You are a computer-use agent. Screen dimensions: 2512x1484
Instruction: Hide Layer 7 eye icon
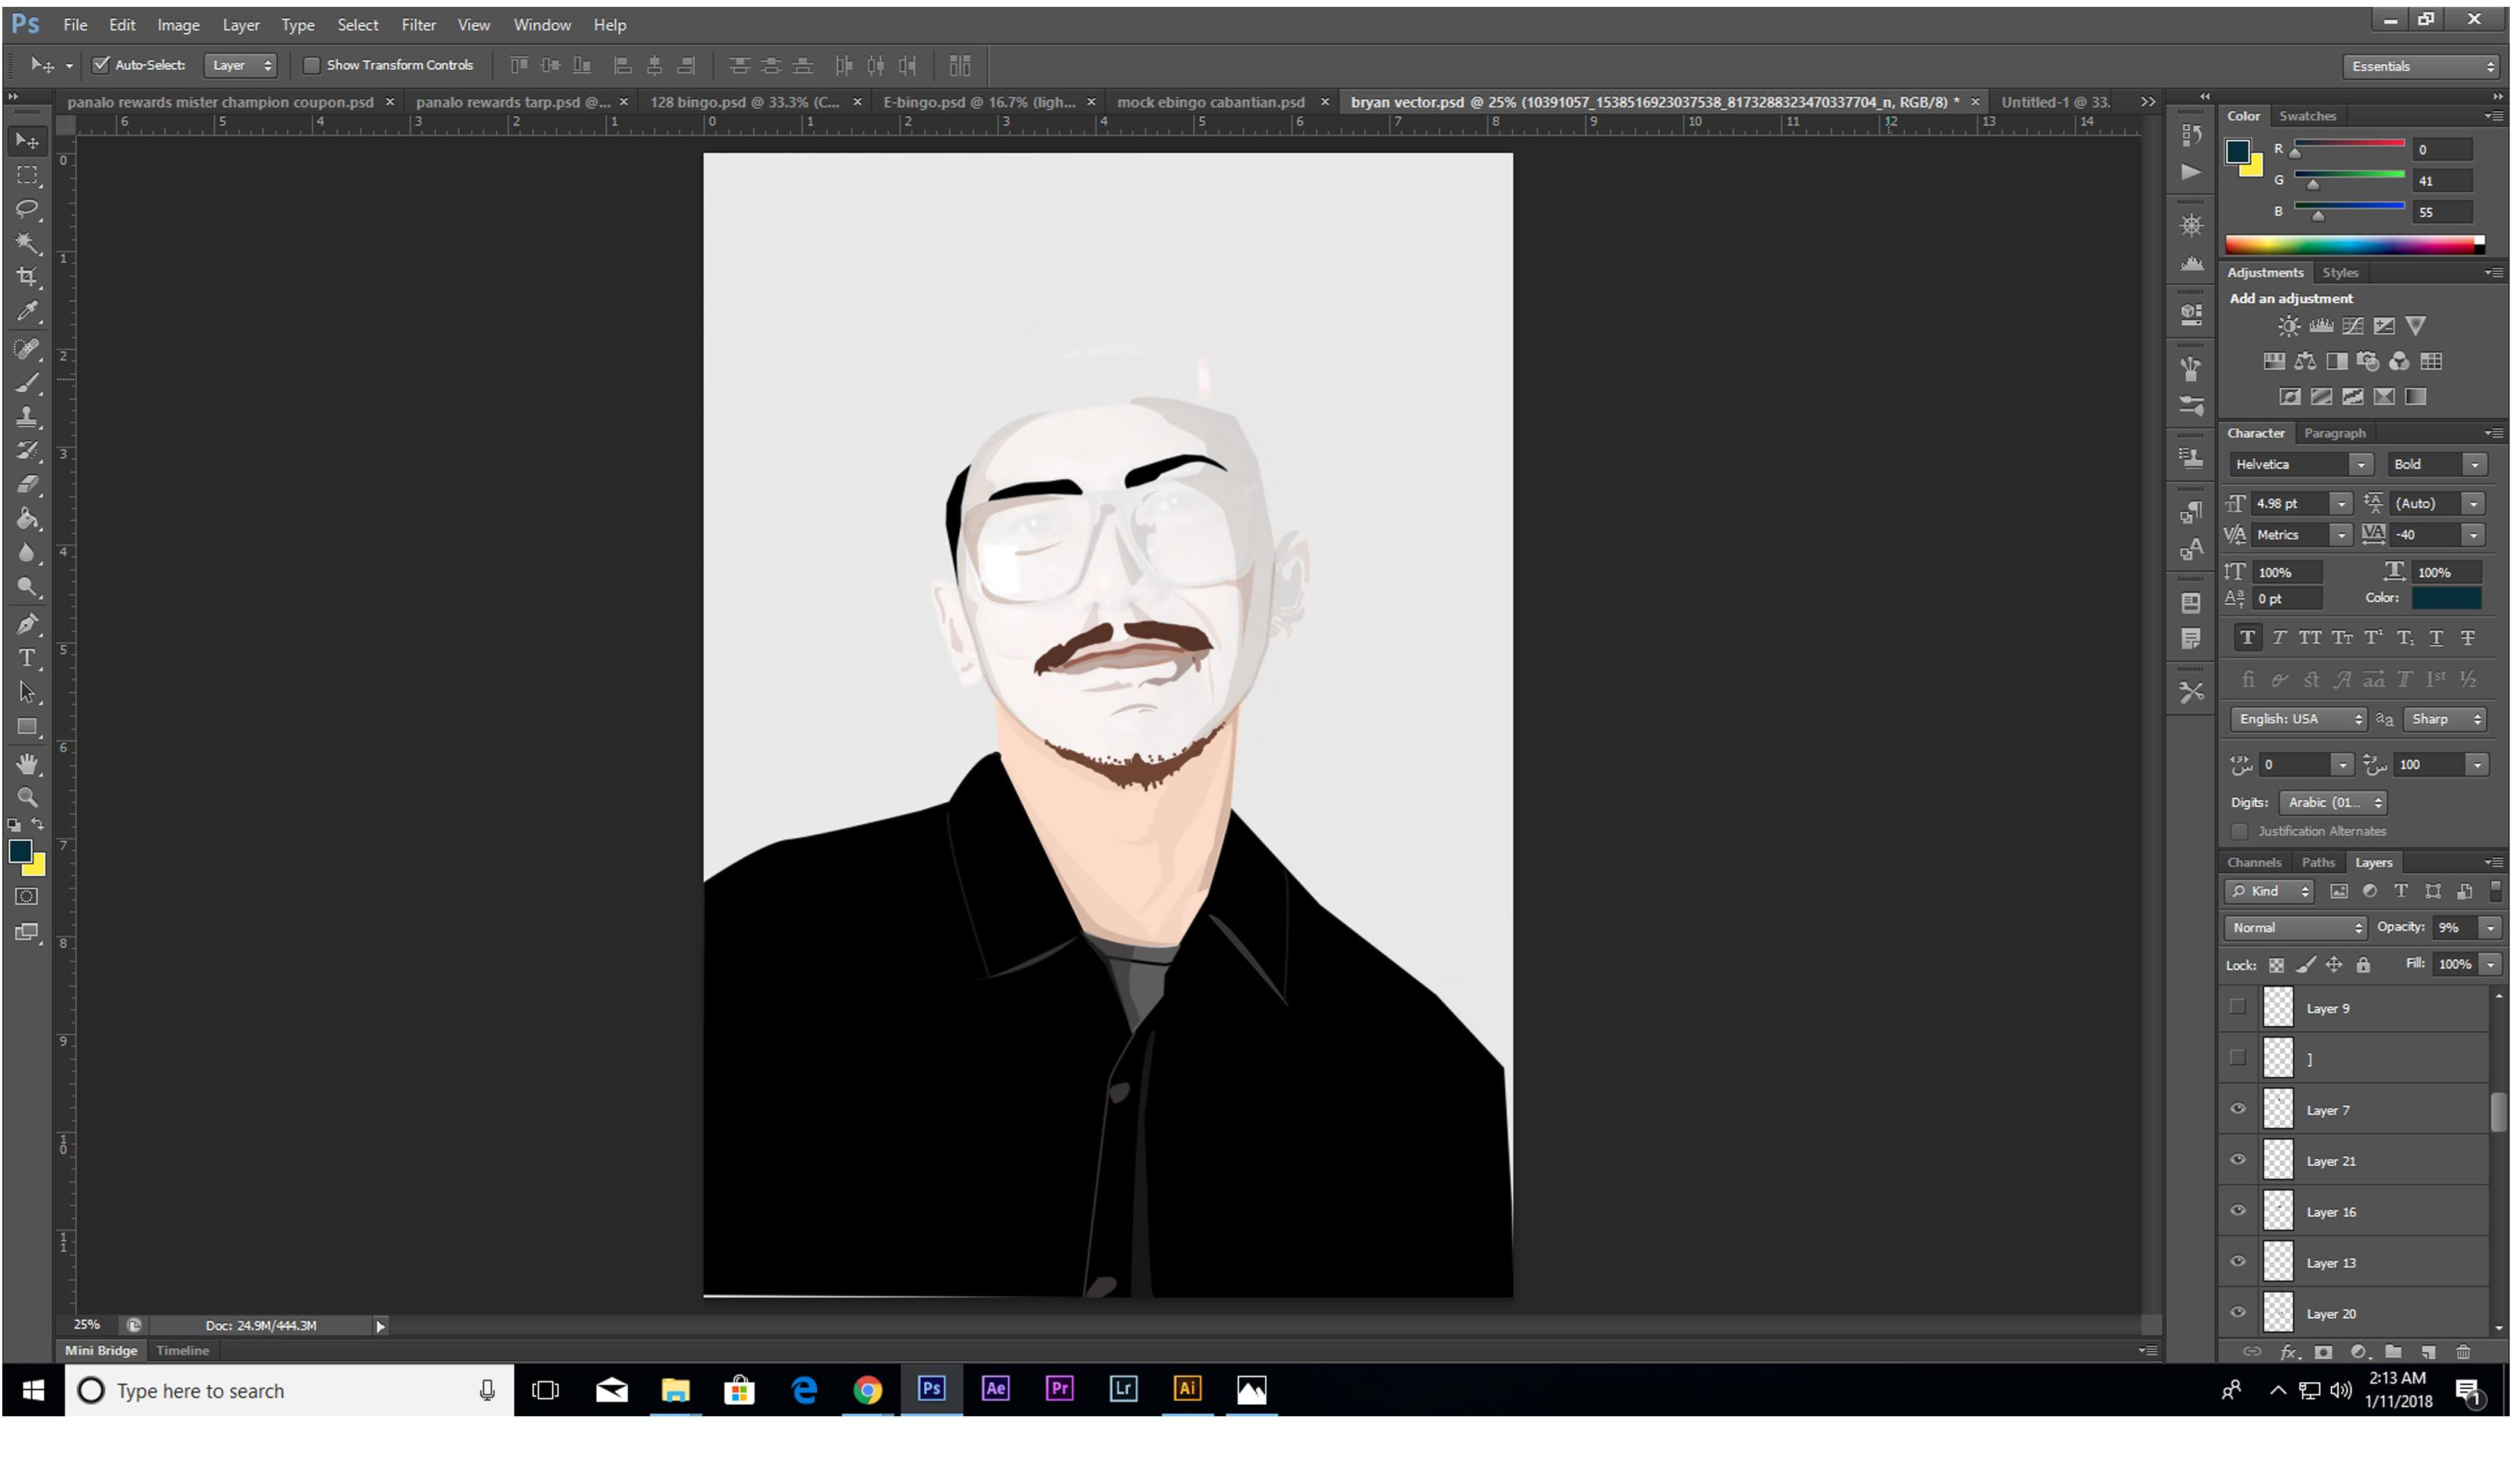[2238, 1109]
